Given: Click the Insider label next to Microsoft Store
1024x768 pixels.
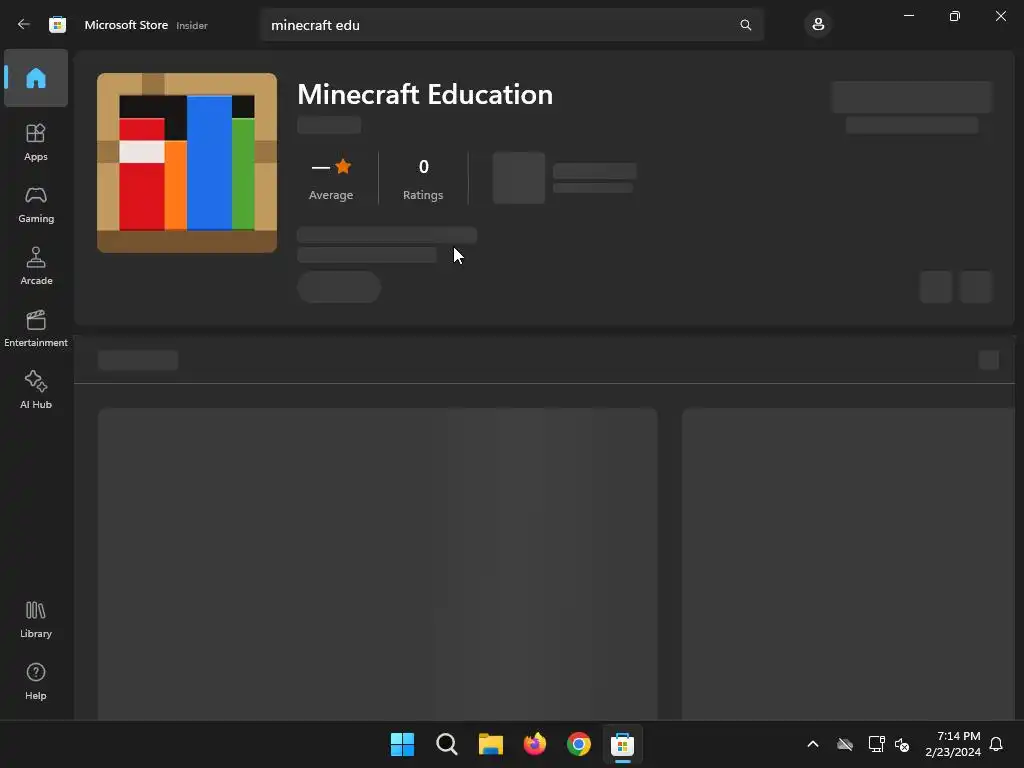Looking at the screenshot, I should click(x=192, y=25).
